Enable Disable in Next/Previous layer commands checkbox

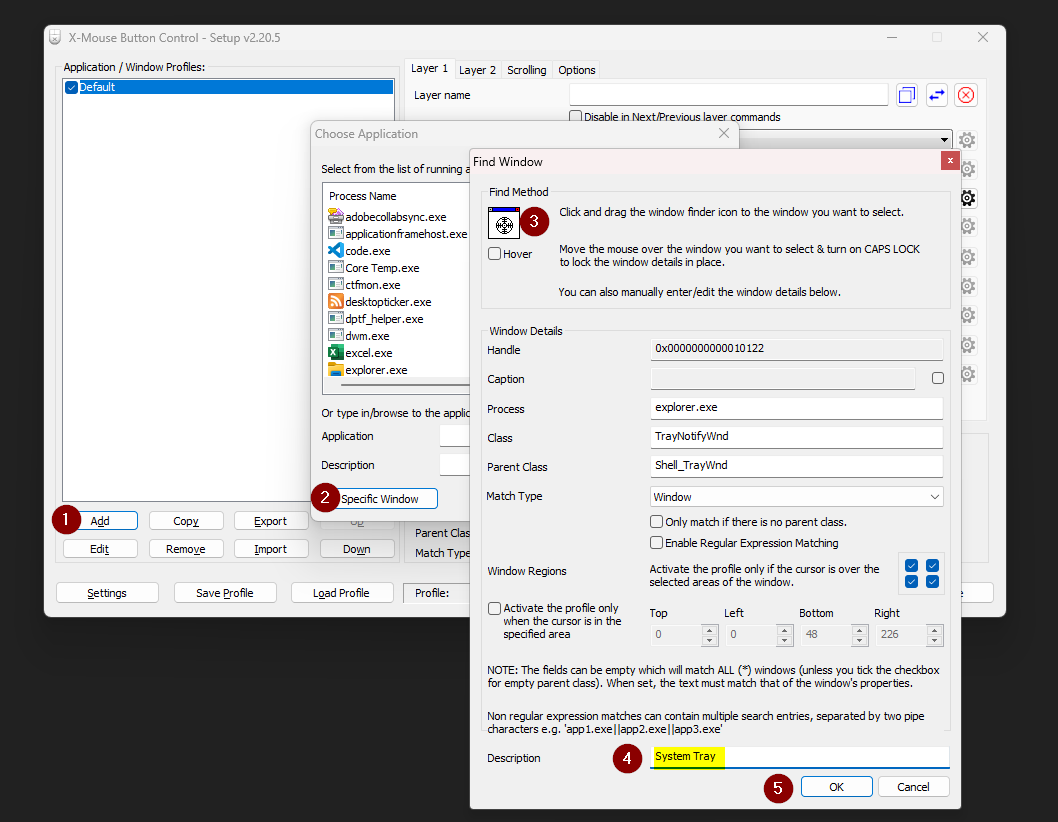pos(576,116)
